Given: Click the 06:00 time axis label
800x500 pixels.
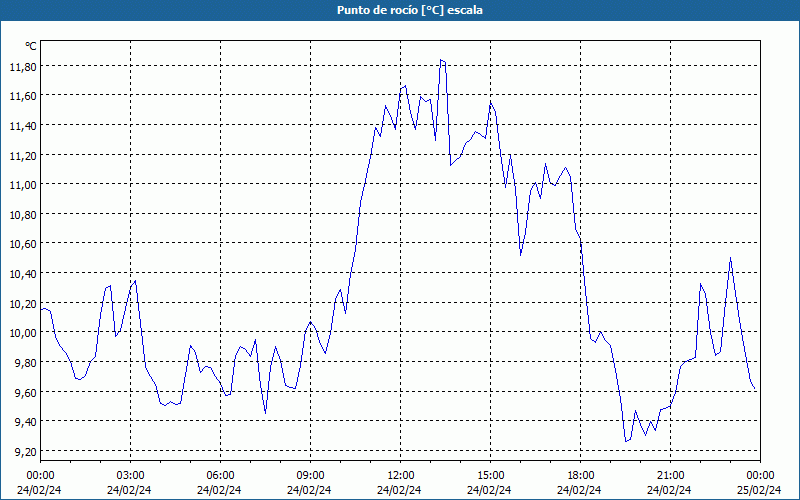Looking at the screenshot, I should click(x=220, y=476).
